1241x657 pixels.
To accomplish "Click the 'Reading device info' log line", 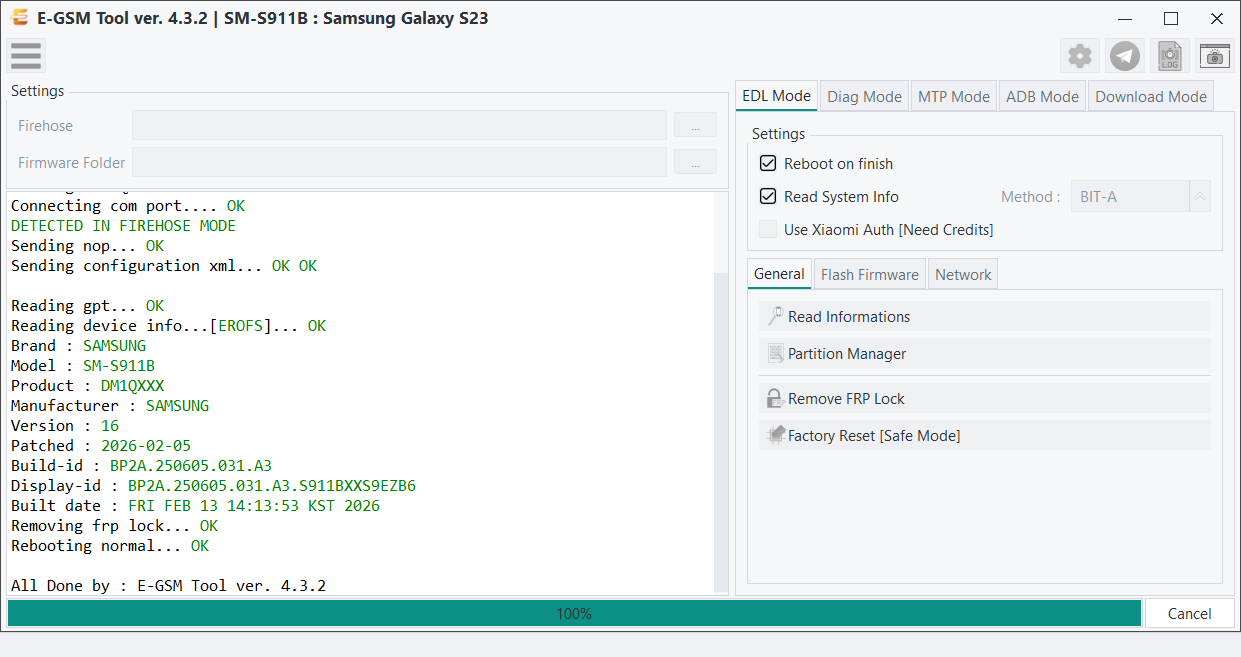I will coord(168,326).
